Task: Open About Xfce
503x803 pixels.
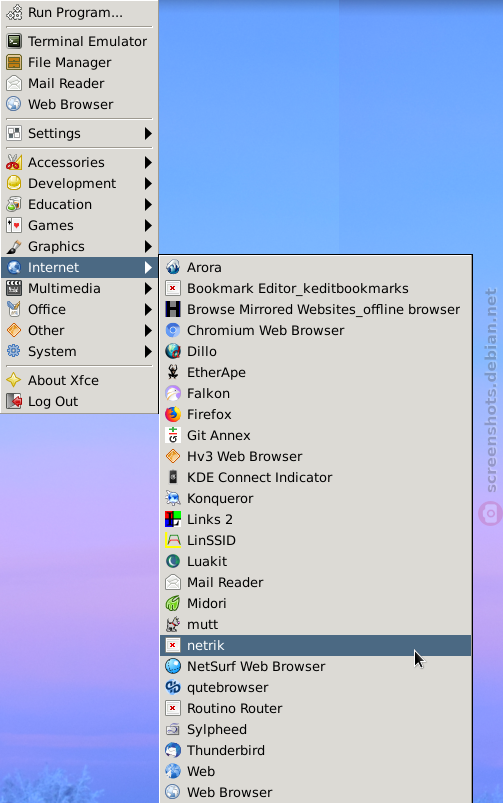Action: coord(79,380)
